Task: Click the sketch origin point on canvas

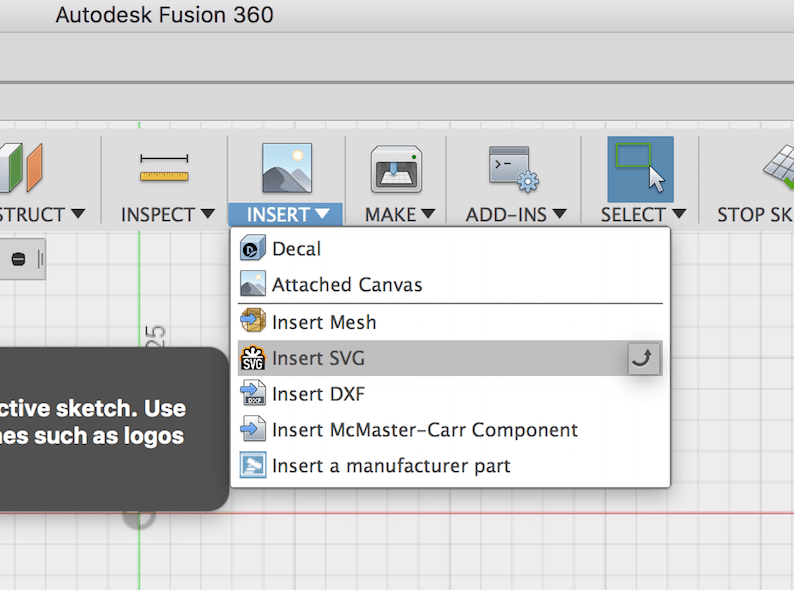Action: pos(139,513)
